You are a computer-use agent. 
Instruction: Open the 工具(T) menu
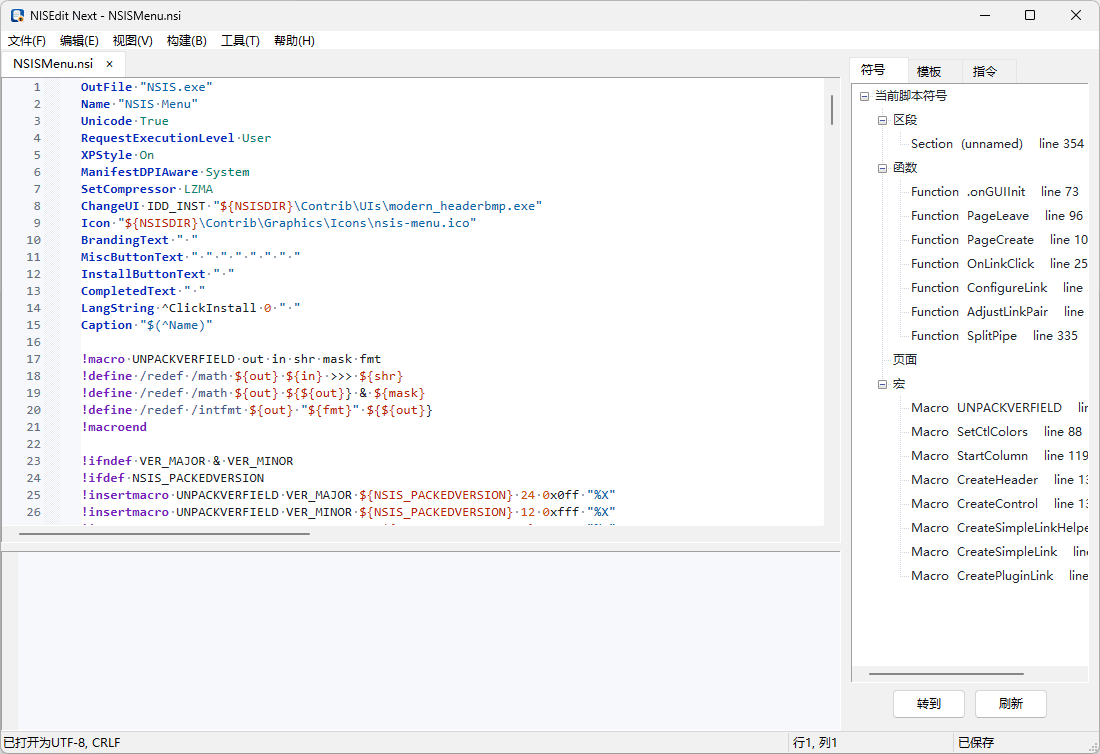241,41
